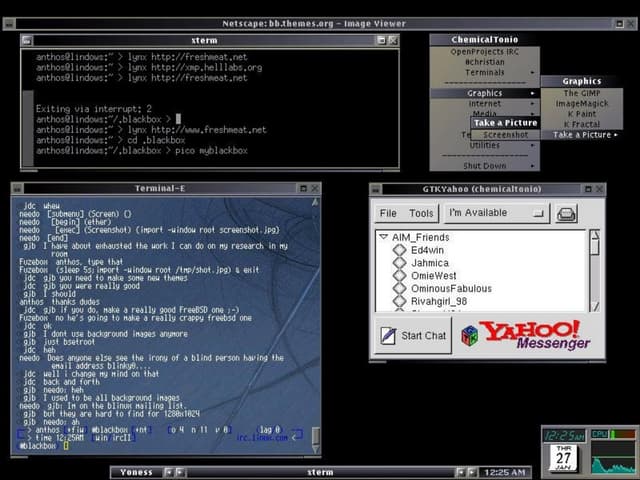Select ImageMagick from Graphics submenu

[x=580, y=103]
